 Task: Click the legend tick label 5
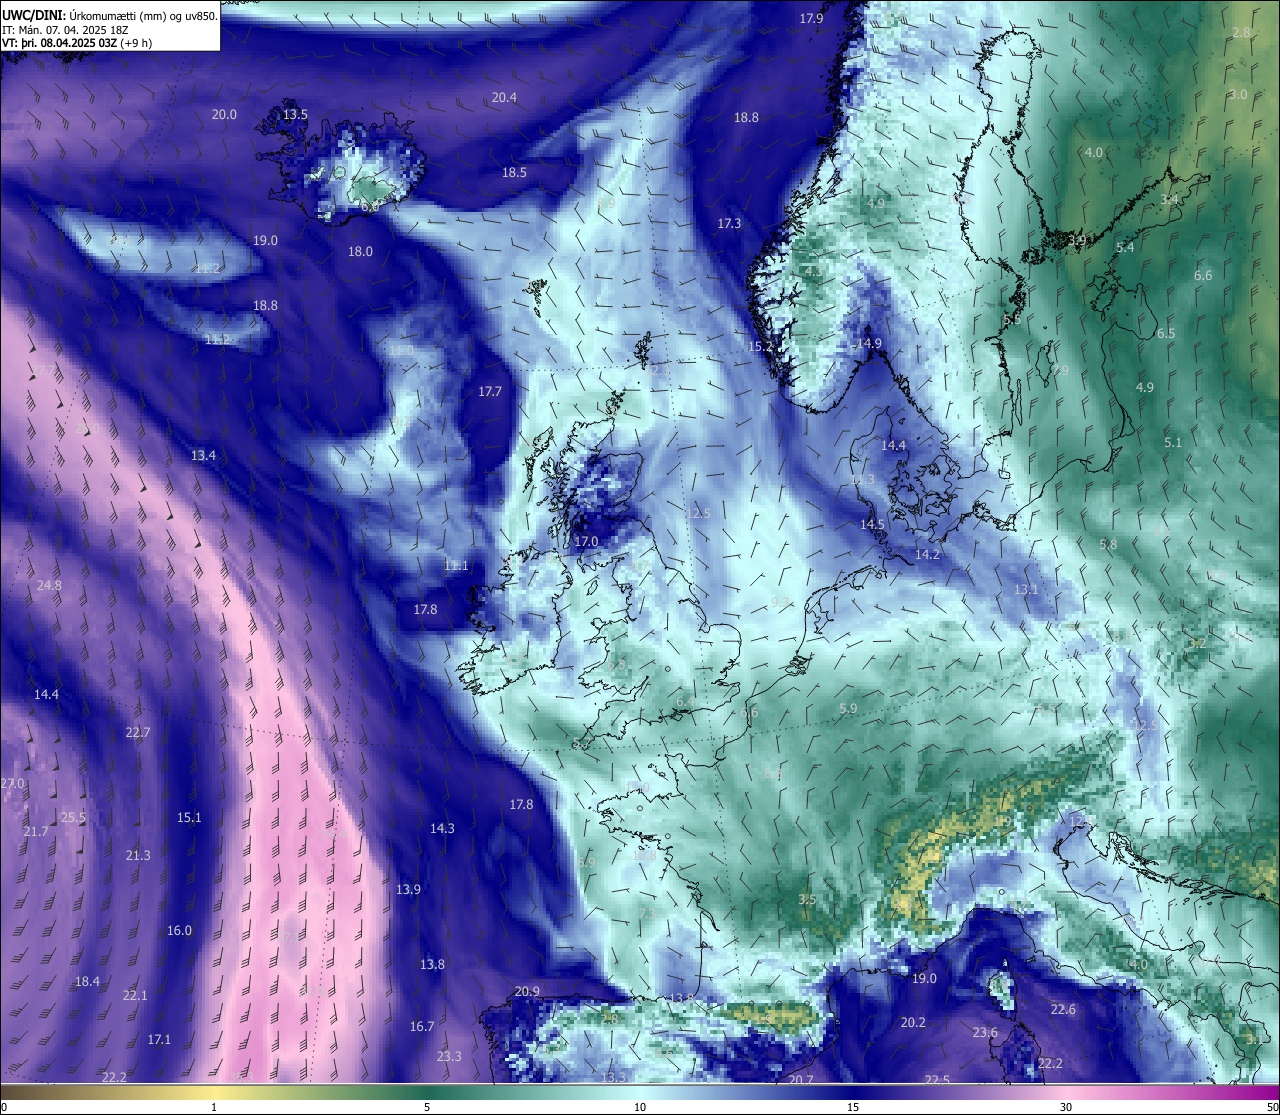[427, 1107]
